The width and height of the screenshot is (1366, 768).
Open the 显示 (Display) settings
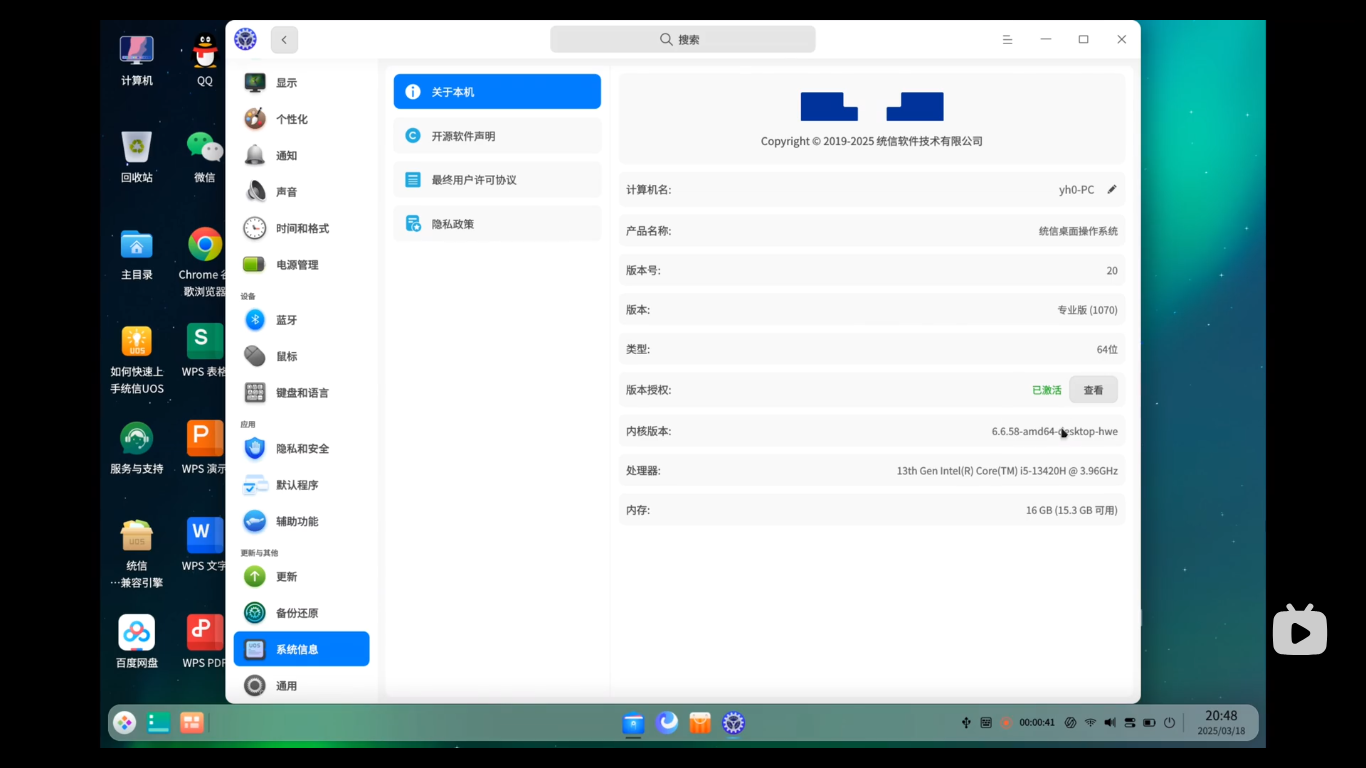[x=301, y=83]
